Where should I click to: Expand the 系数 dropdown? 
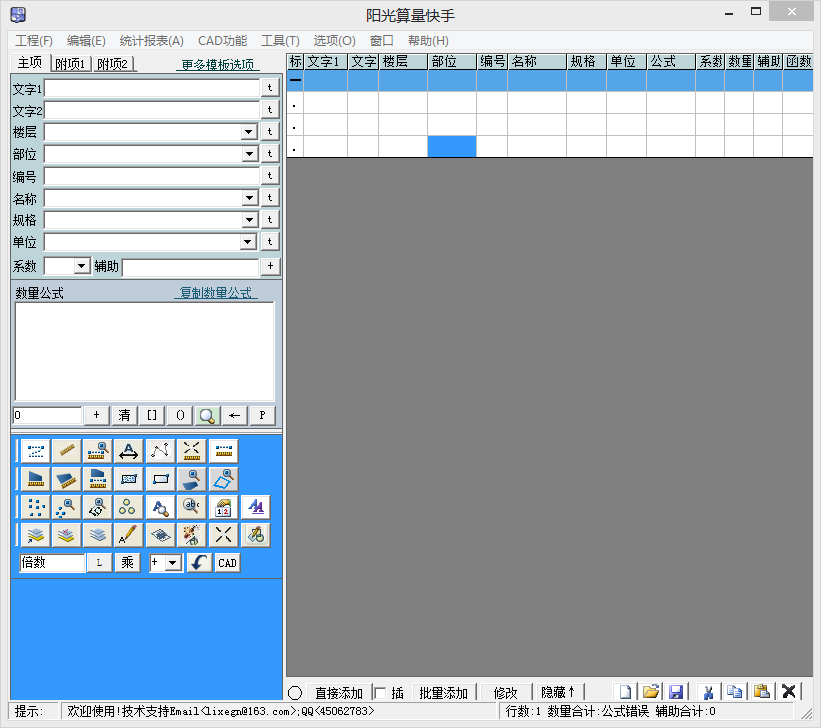click(82, 266)
